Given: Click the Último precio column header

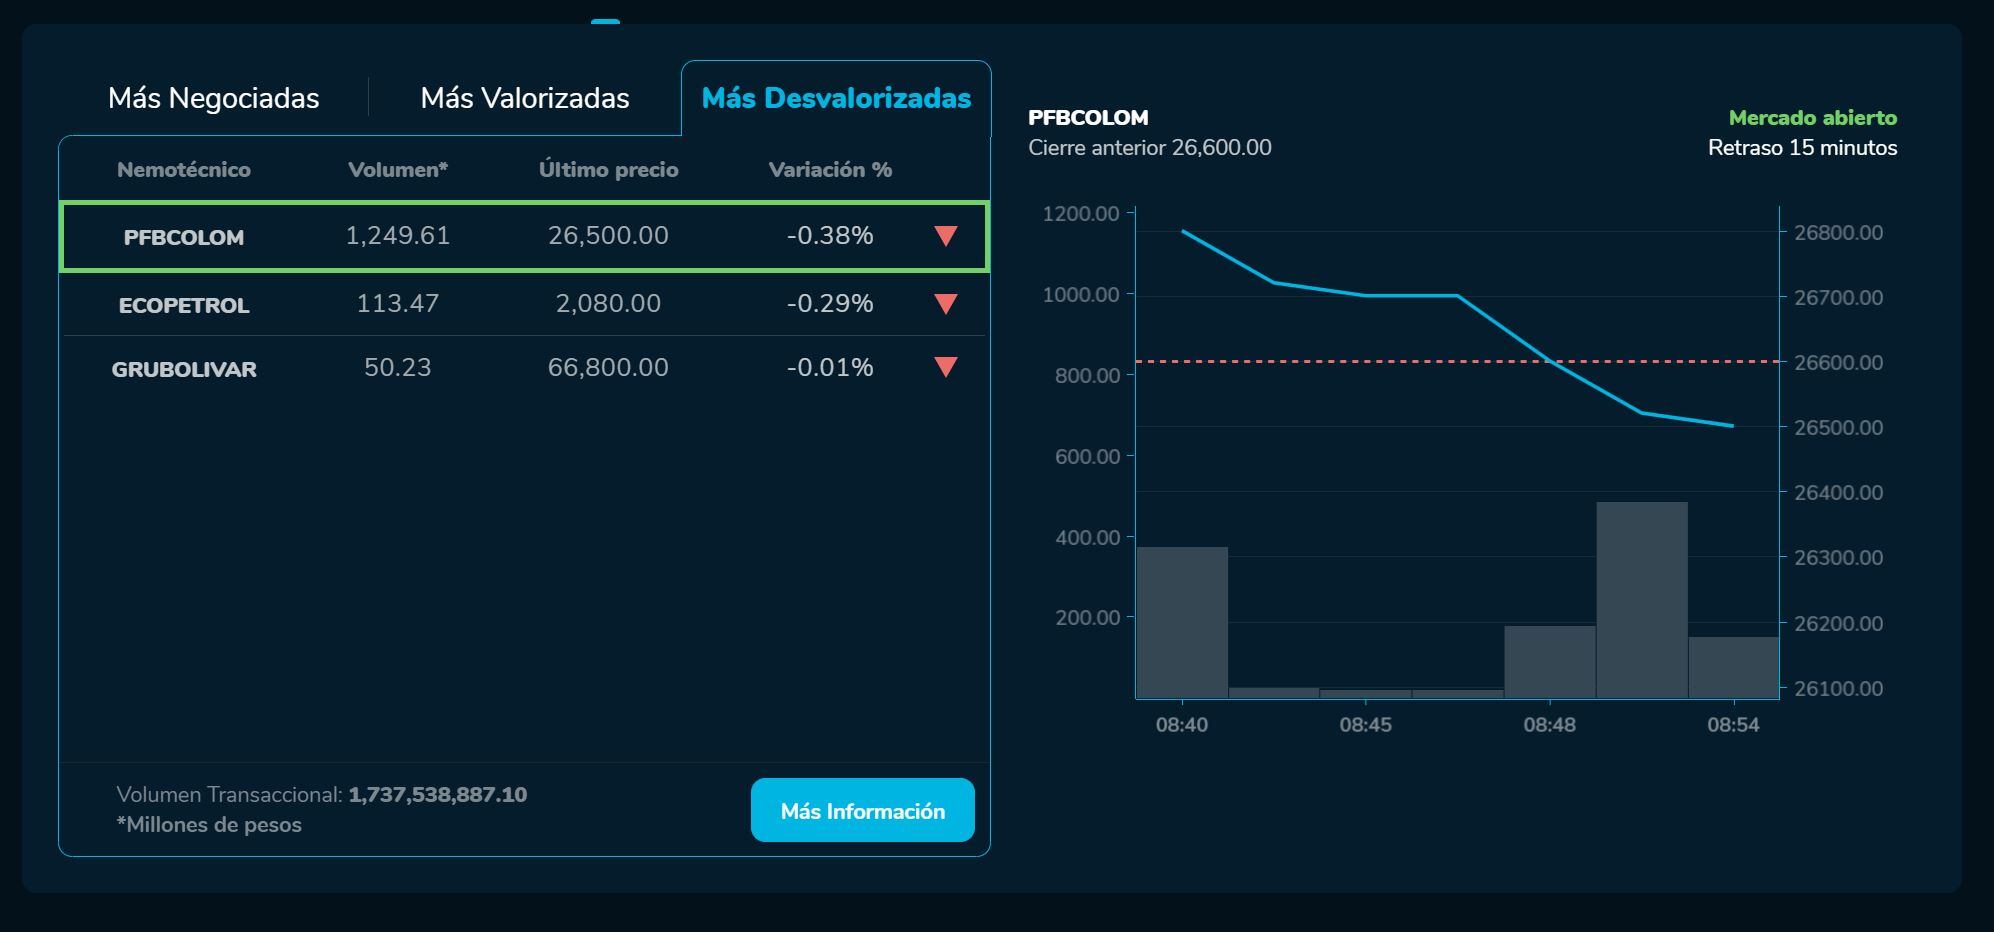Looking at the screenshot, I should 608,170.
